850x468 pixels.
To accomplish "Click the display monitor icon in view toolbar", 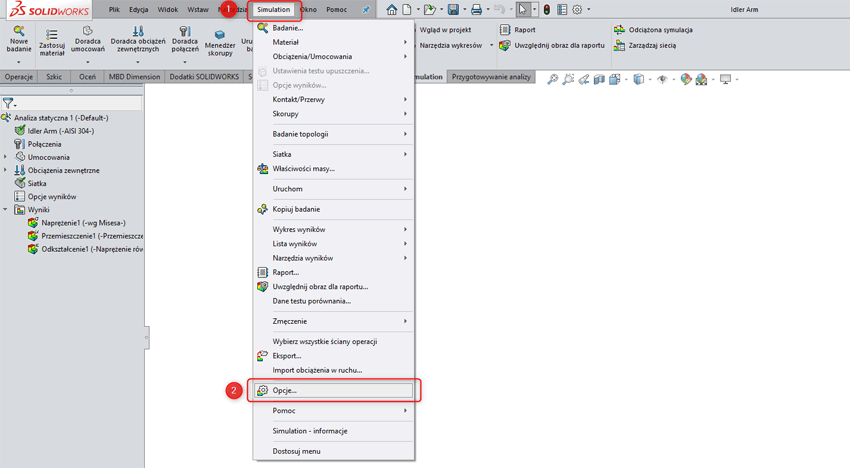I will pyautogui.click(x=725, y=79).
